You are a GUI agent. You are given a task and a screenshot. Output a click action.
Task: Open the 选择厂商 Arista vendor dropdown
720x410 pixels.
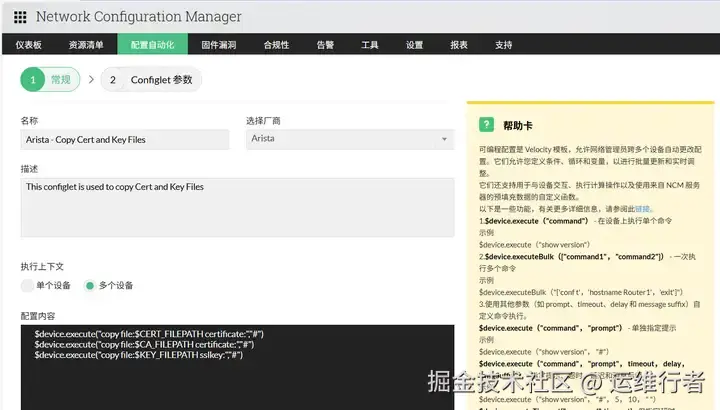350,139
